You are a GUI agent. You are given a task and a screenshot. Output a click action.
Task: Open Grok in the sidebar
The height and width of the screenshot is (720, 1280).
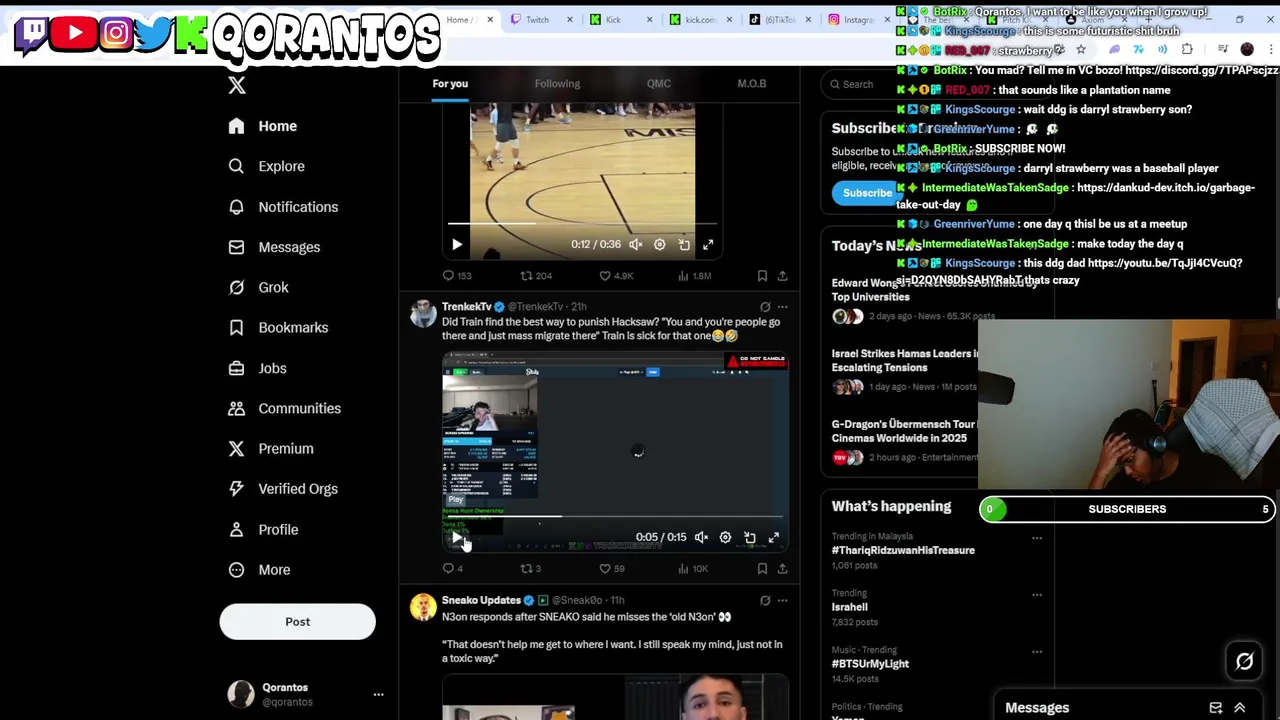(x=259, y=287)
